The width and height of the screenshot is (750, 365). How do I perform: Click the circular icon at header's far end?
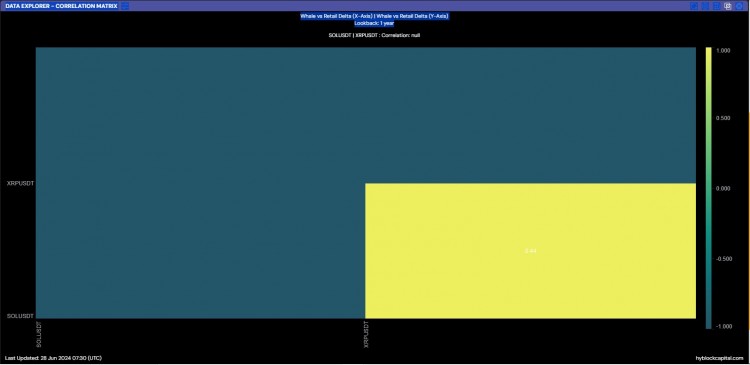point(739,6)
